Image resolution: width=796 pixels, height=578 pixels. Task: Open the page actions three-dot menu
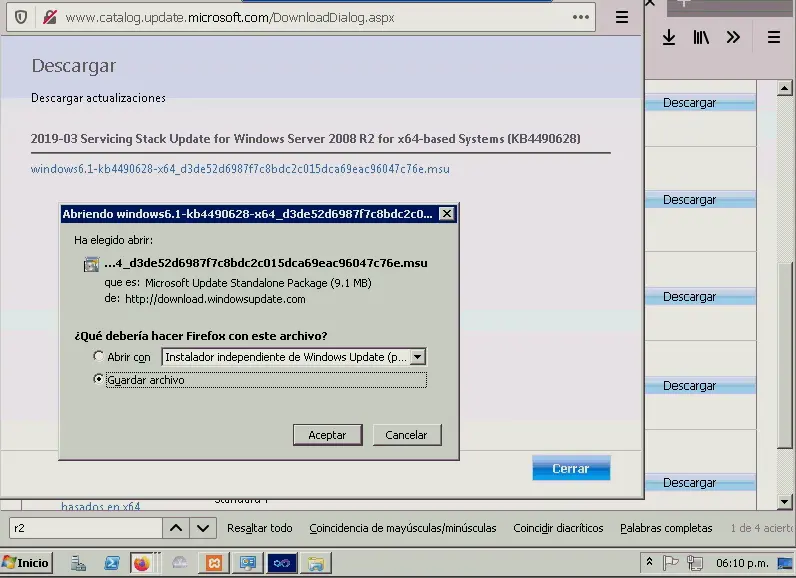coord(580,17)
